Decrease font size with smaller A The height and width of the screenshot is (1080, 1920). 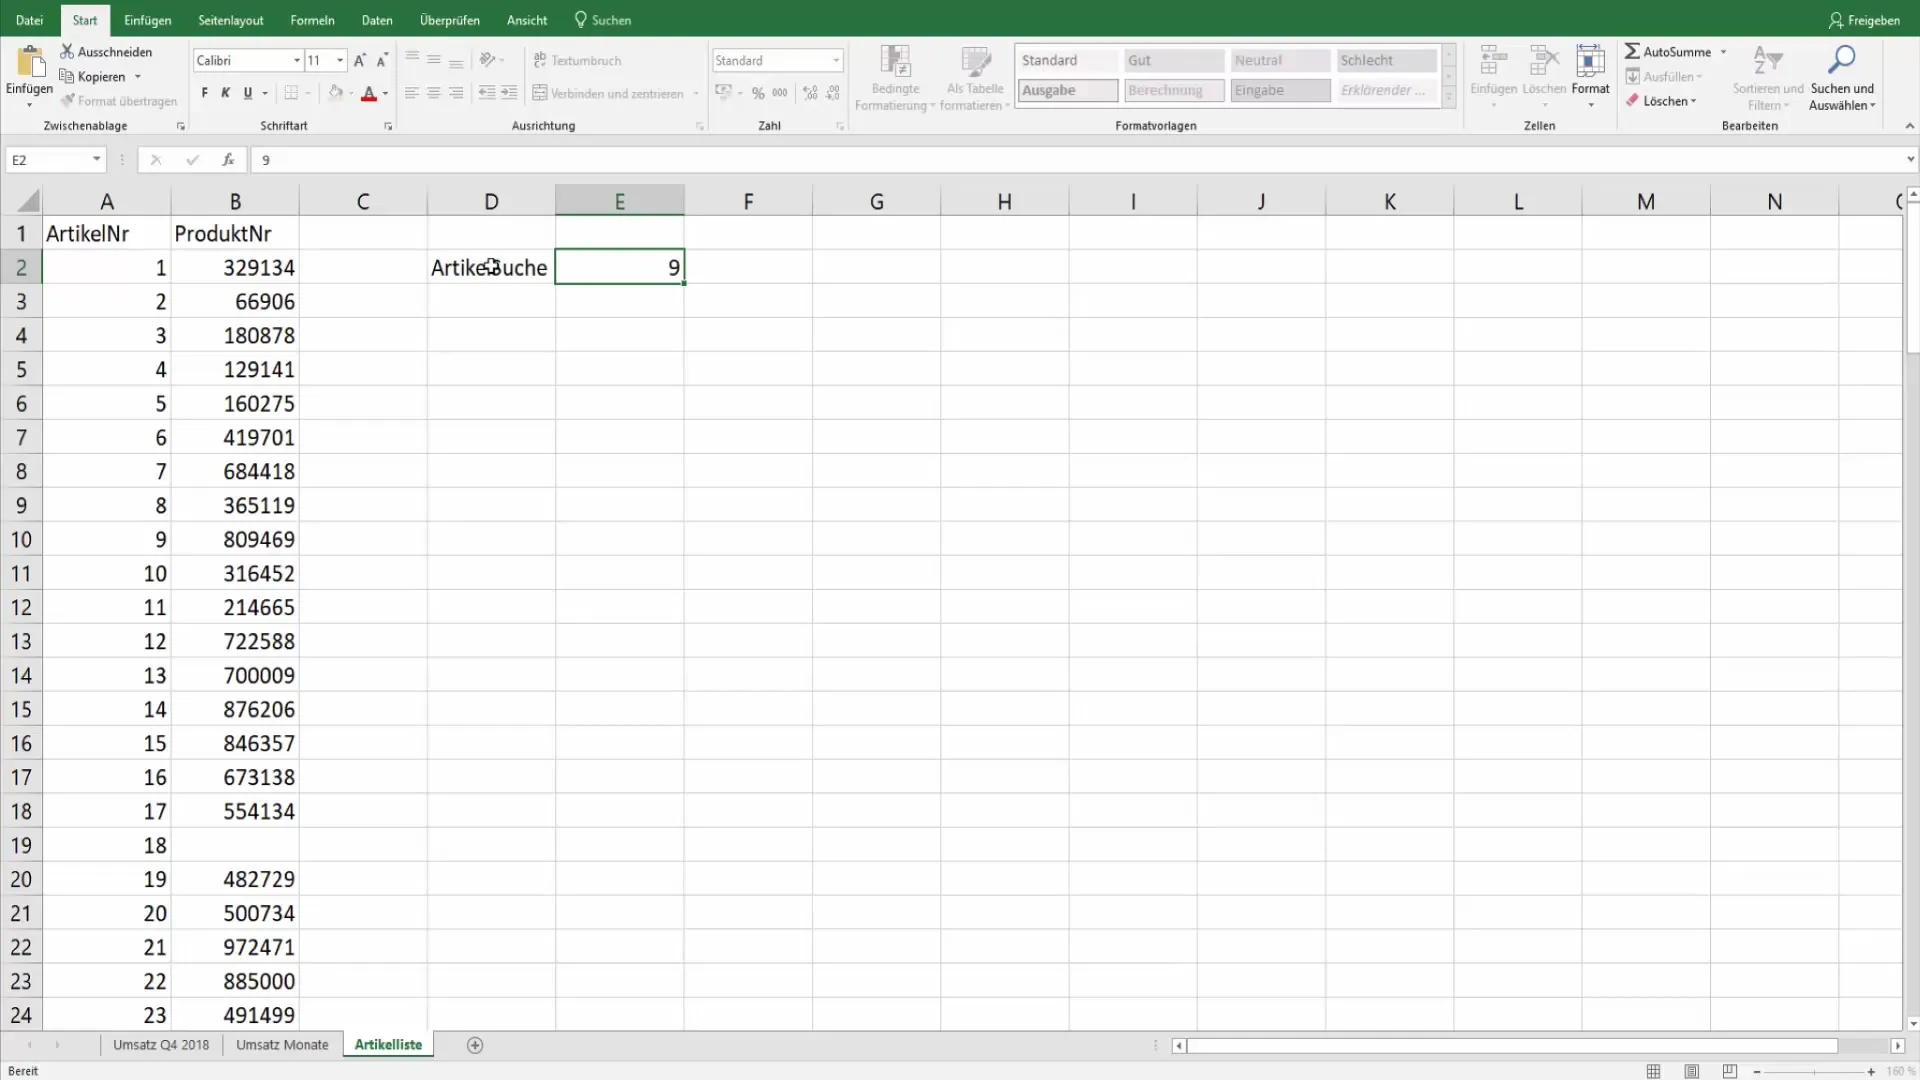click(382, 60)
